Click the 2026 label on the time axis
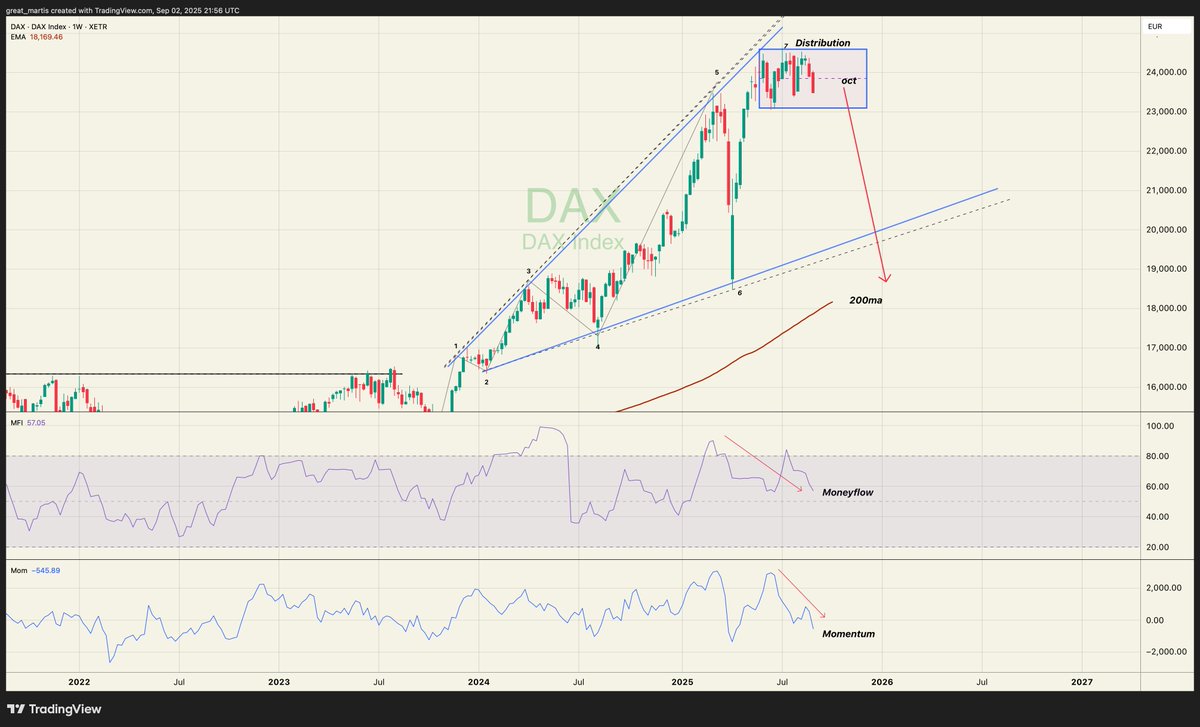Viewport: 1200px width, 727px height. pyautogui.click(x=881, y=682)
